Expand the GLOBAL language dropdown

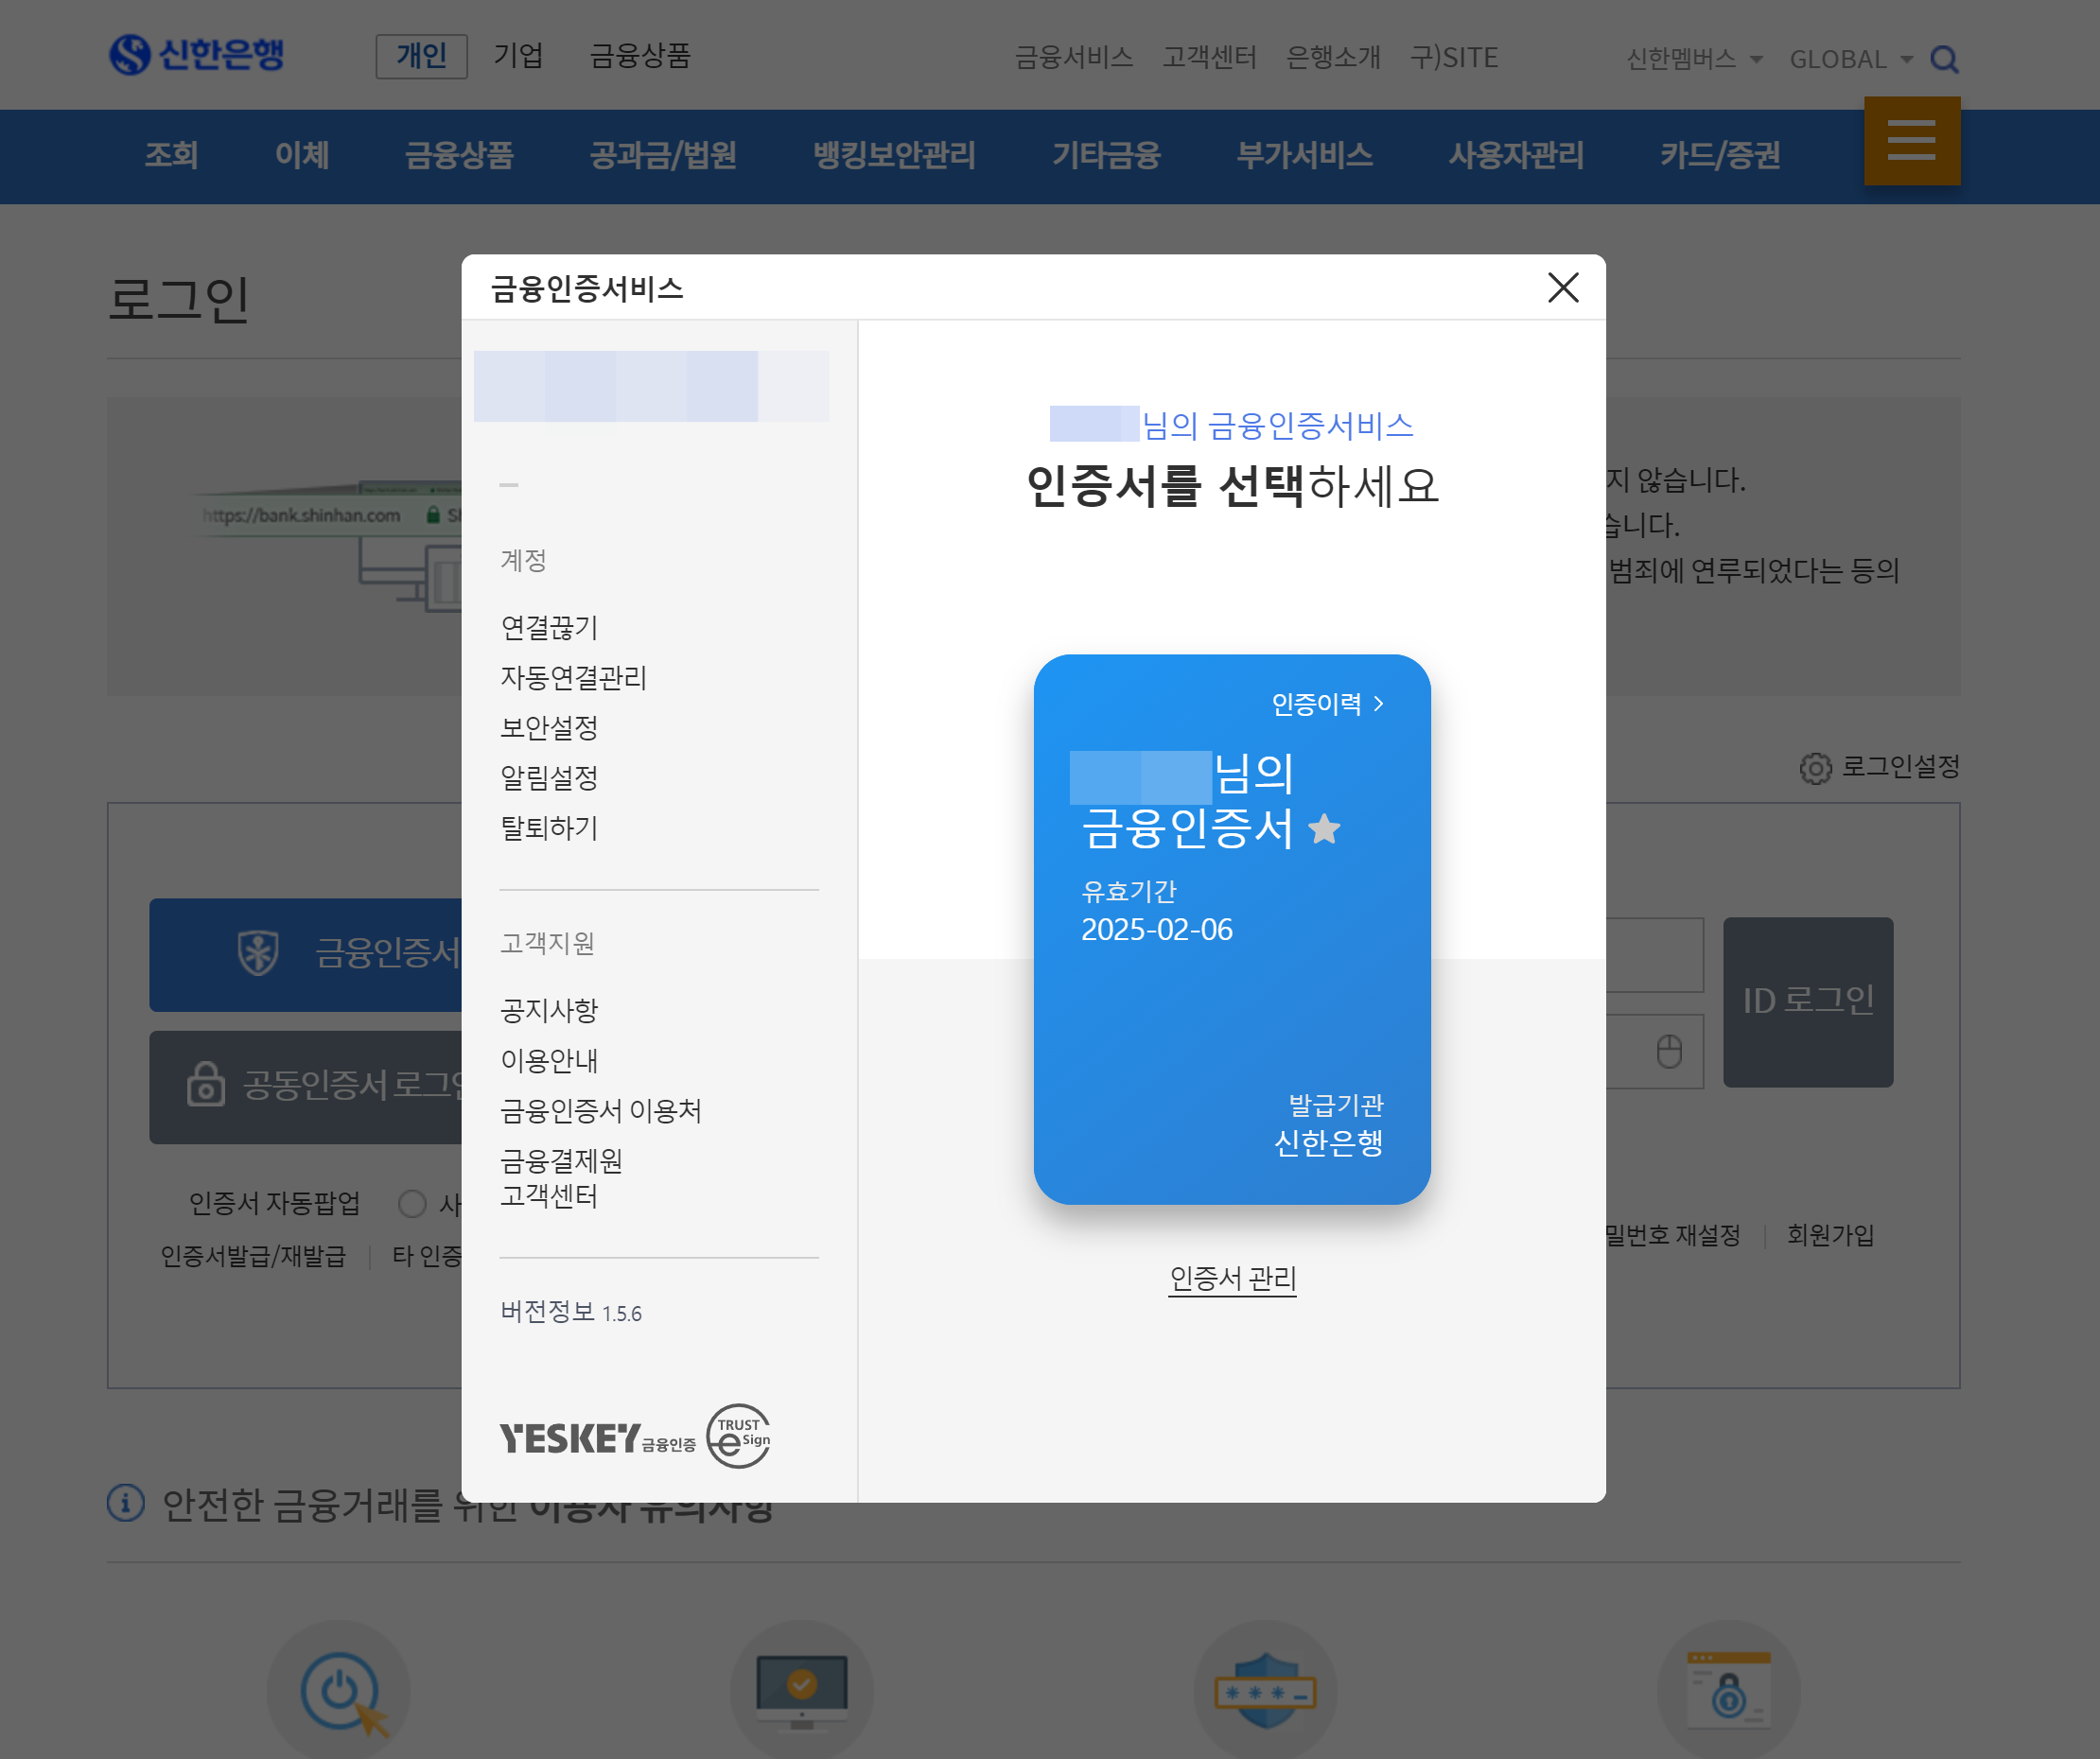point(1851,59)
